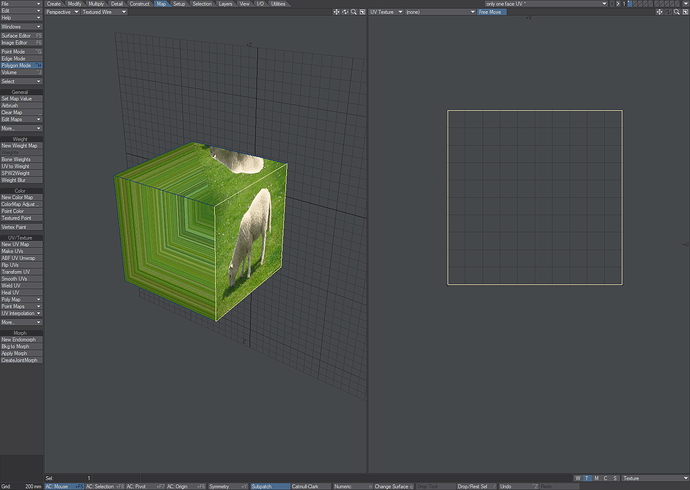This screenshot has height=490, width=690.
Task: Open the Surface Editor
Action: click(21, 36)
